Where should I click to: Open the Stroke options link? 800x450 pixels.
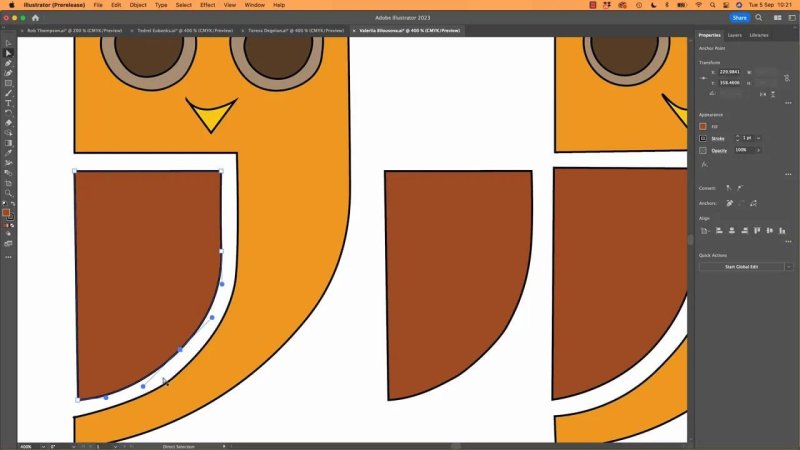pyautogui.click(x=718, y=139)
